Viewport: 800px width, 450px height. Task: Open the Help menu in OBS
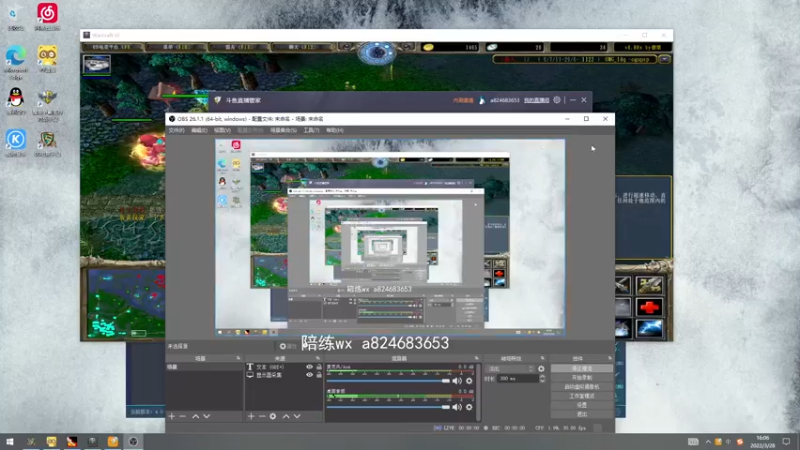point(335,131)
